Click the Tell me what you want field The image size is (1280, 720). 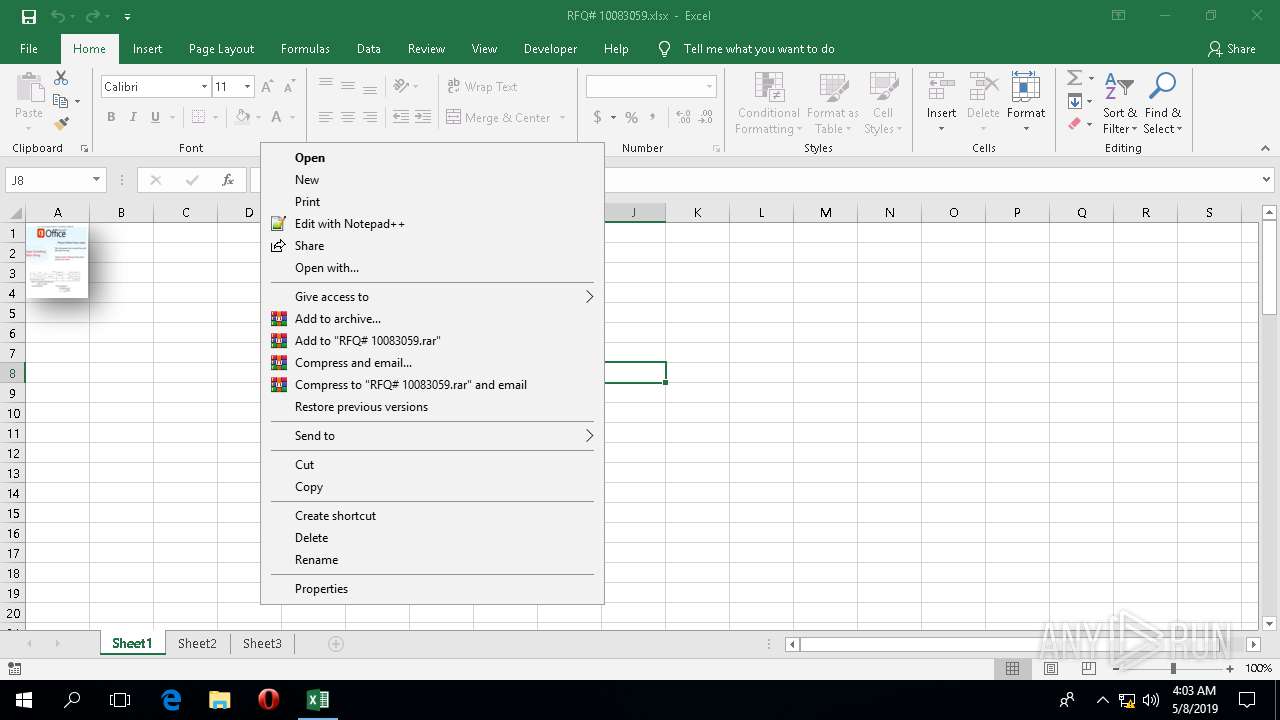[758, 49]
